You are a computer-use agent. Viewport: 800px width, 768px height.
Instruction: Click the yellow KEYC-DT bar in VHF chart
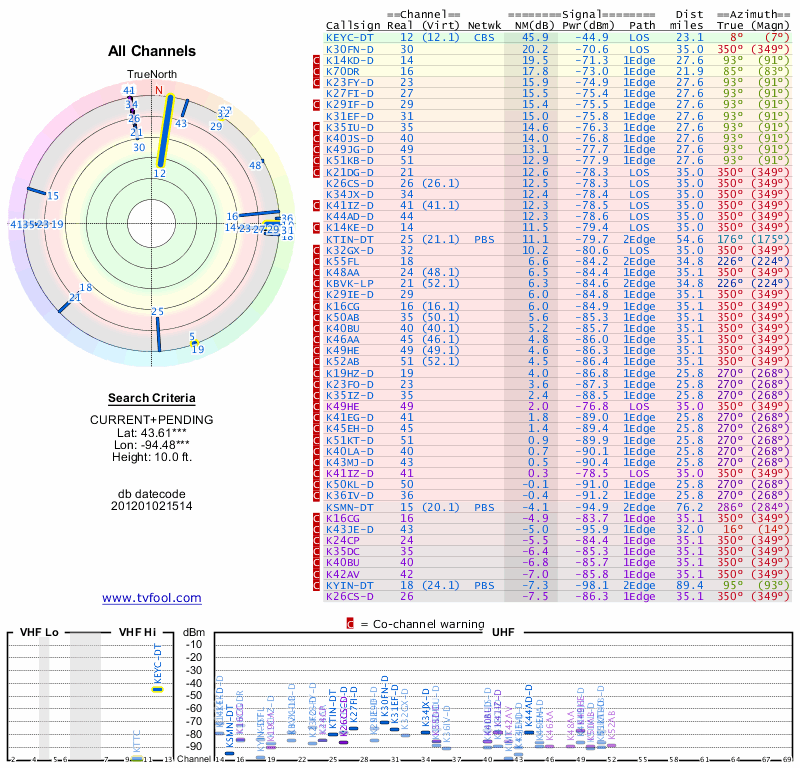[157, 688]
